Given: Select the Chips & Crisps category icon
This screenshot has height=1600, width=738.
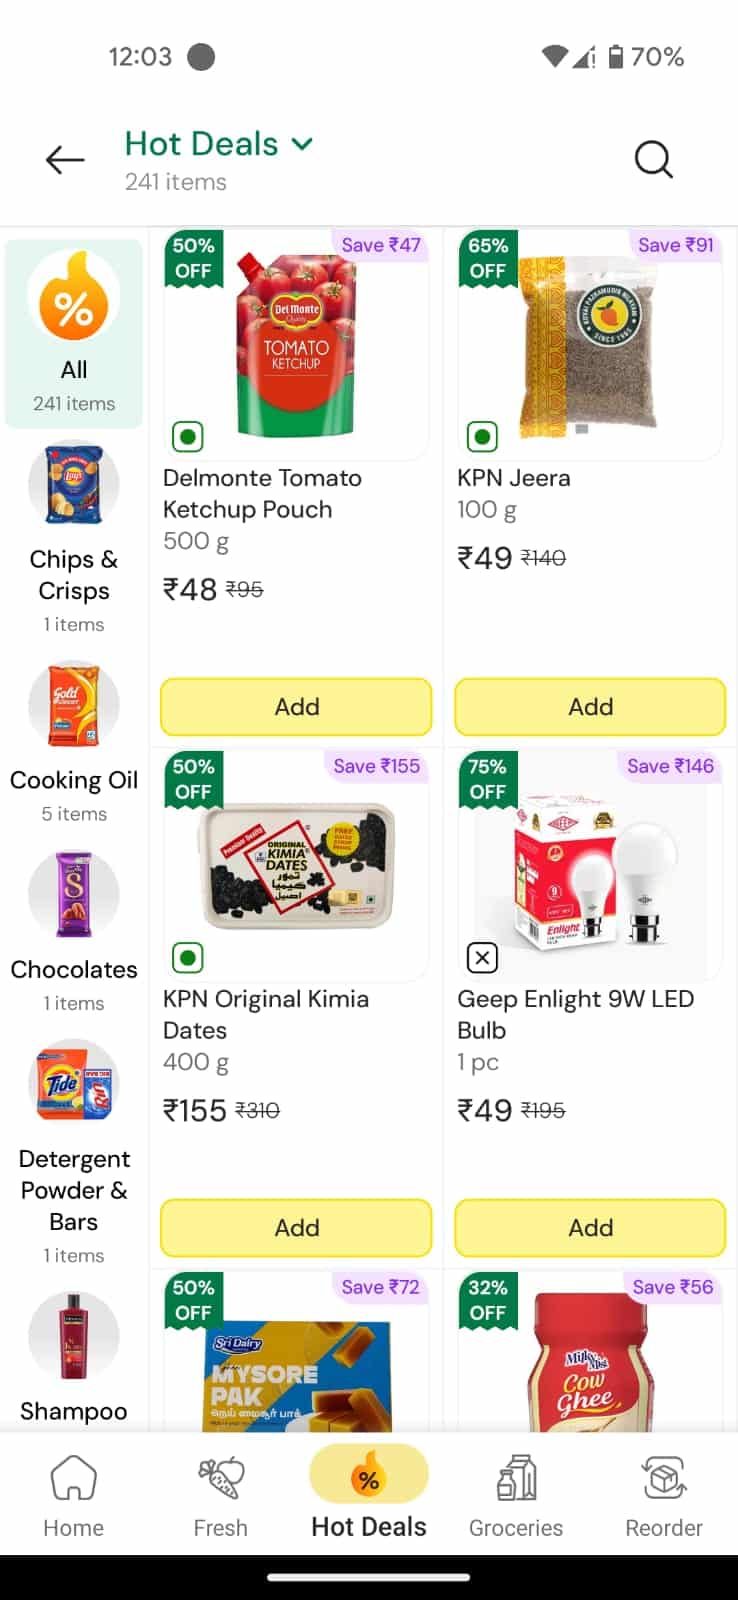Looking at the screenshot, I should pos(73,484).
